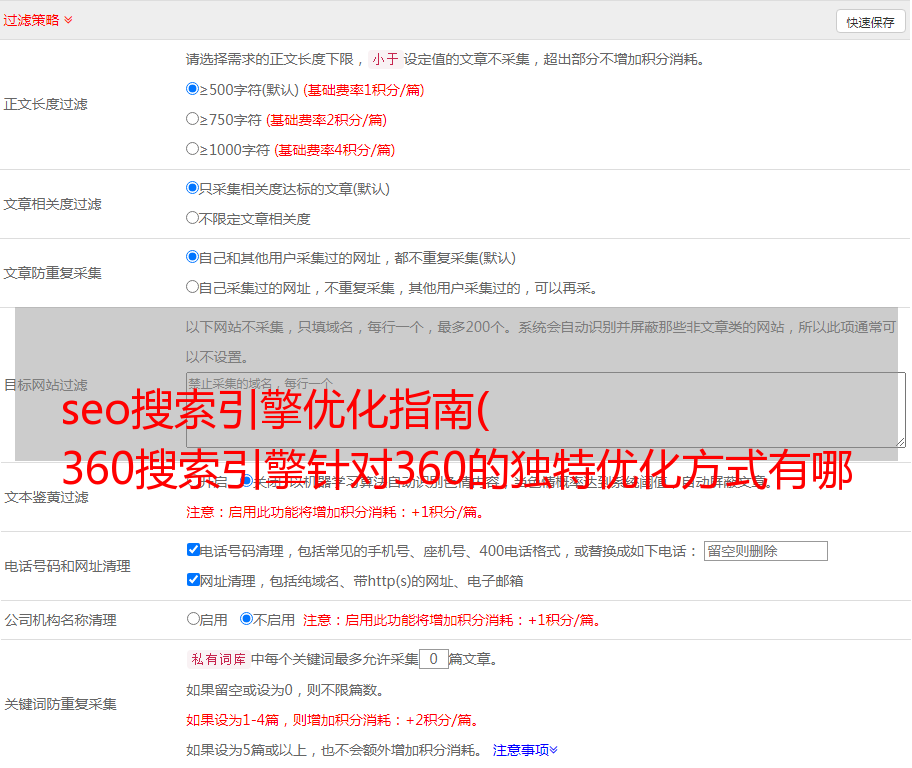
Task: Choose 只采集相关度达标的文章 option
Action: (193, 188)
